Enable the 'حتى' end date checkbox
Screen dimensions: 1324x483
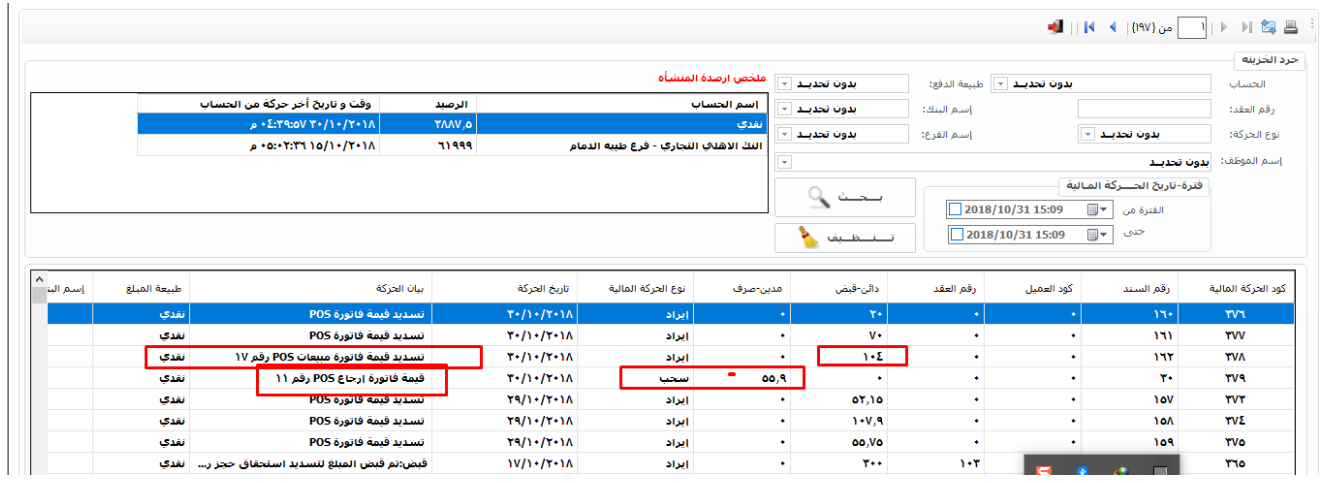[x=956, y=235]
